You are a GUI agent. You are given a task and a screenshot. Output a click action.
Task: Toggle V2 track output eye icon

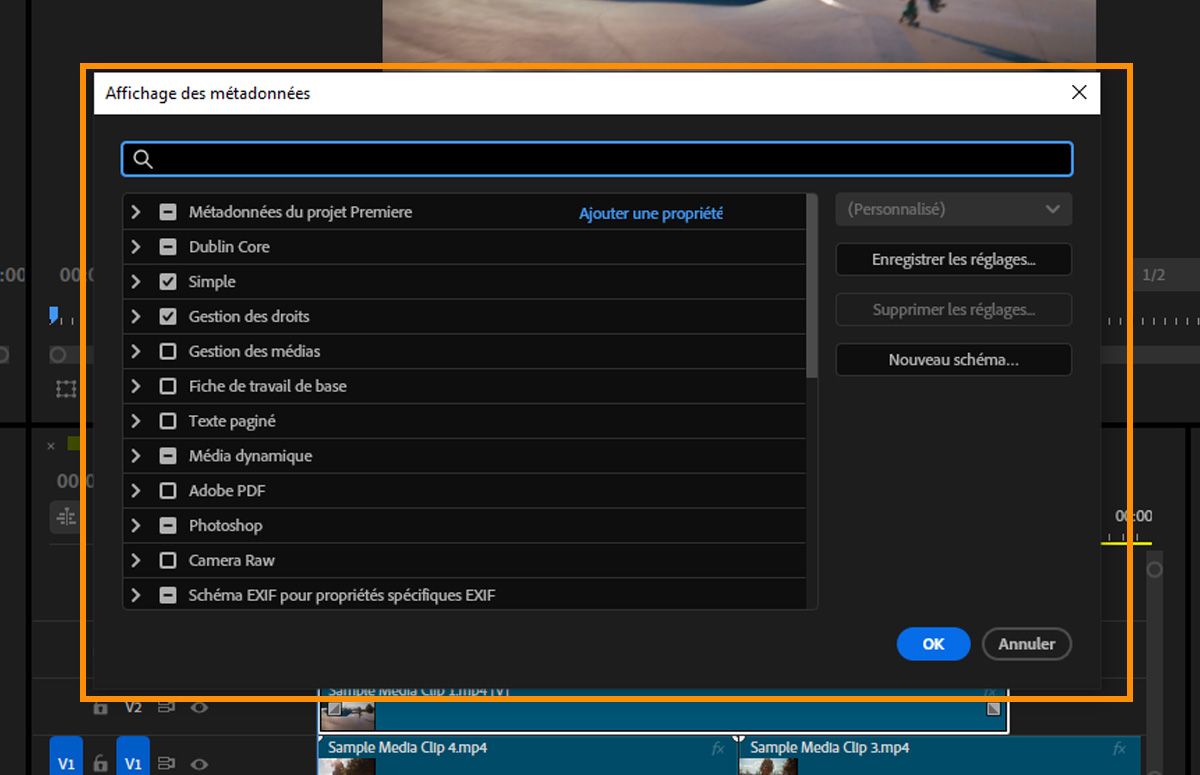click(199, 707)
